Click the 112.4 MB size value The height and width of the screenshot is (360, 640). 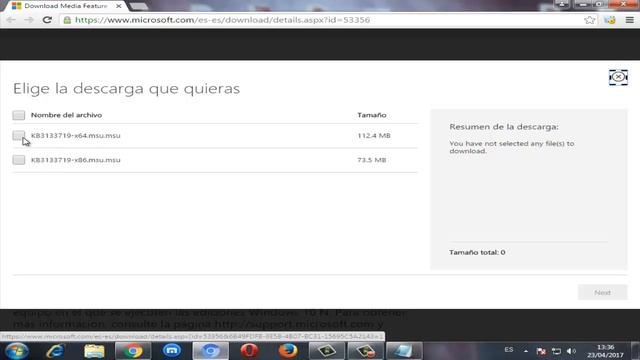pos(374,136)
